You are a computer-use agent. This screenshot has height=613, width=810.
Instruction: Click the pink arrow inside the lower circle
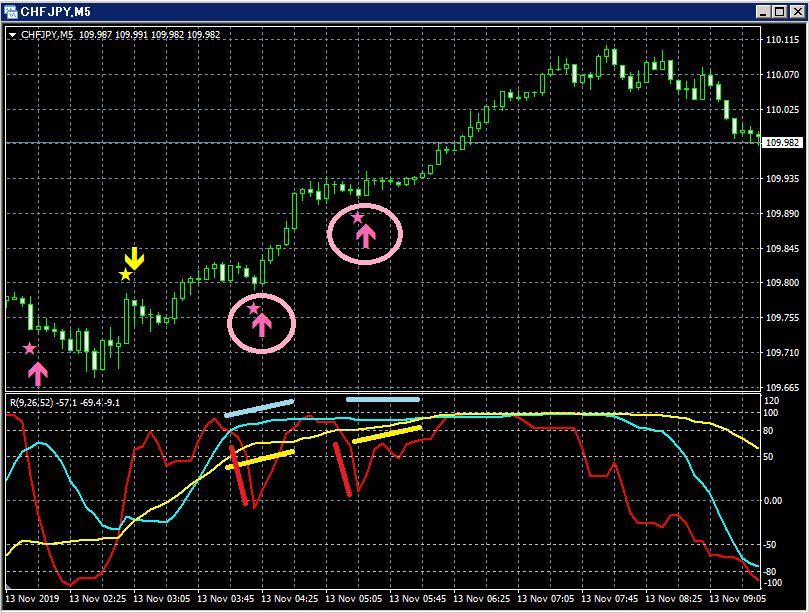(262, 325)
